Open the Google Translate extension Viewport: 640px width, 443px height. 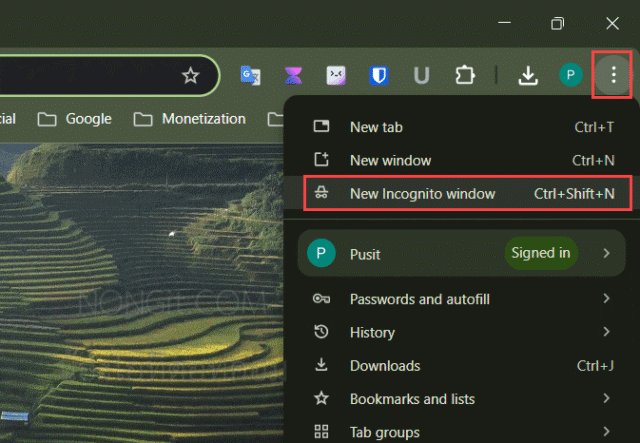click(x=250, y=75)
